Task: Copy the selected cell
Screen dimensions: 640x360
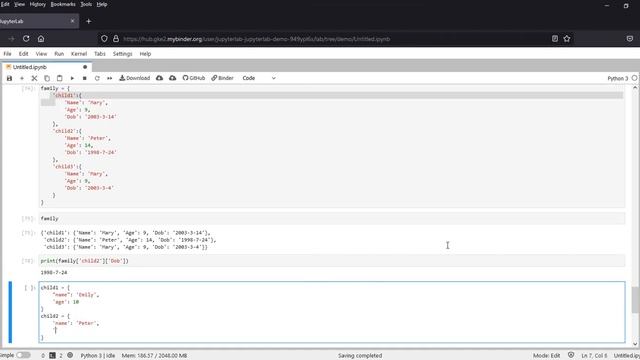Action: pyautogui.click(x=47, y=78)
